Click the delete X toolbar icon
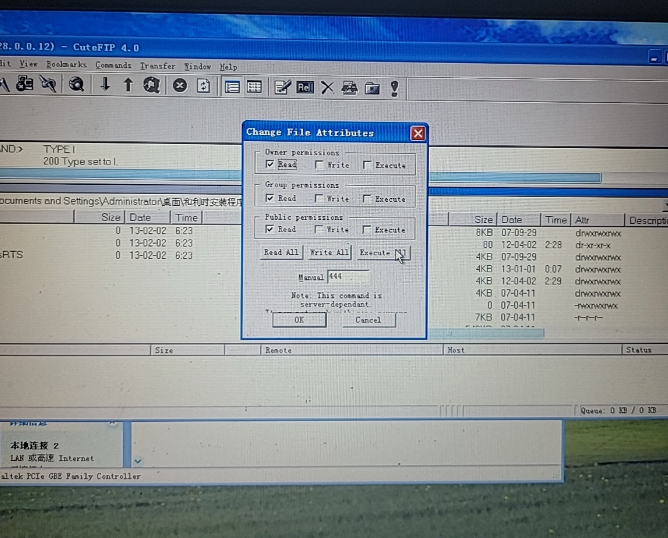Viewport: 668px width, 538px height. pyautogui.click(x=327, y=88)
